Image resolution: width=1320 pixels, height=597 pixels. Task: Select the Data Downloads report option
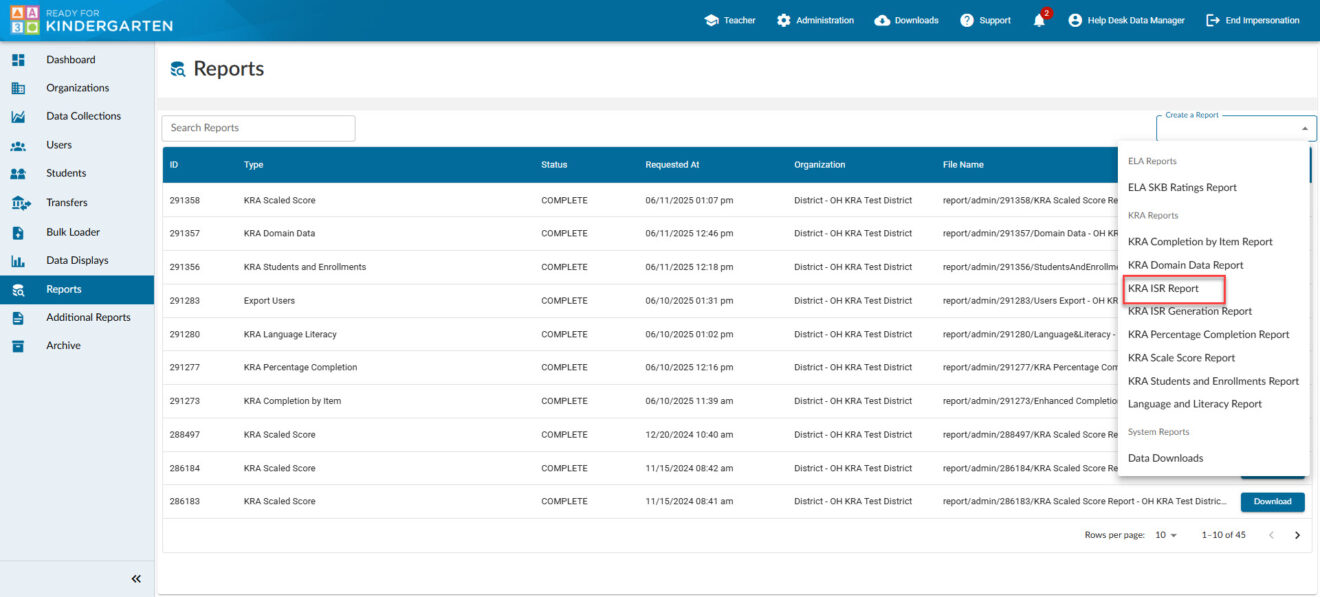click(1165, 458)
